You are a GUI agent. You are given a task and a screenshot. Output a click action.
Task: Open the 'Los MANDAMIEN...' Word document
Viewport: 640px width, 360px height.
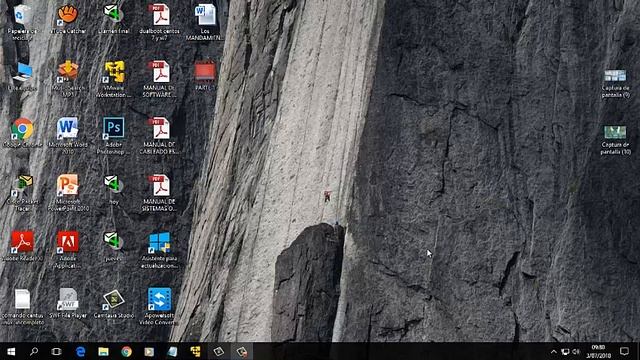coord(205,22)
